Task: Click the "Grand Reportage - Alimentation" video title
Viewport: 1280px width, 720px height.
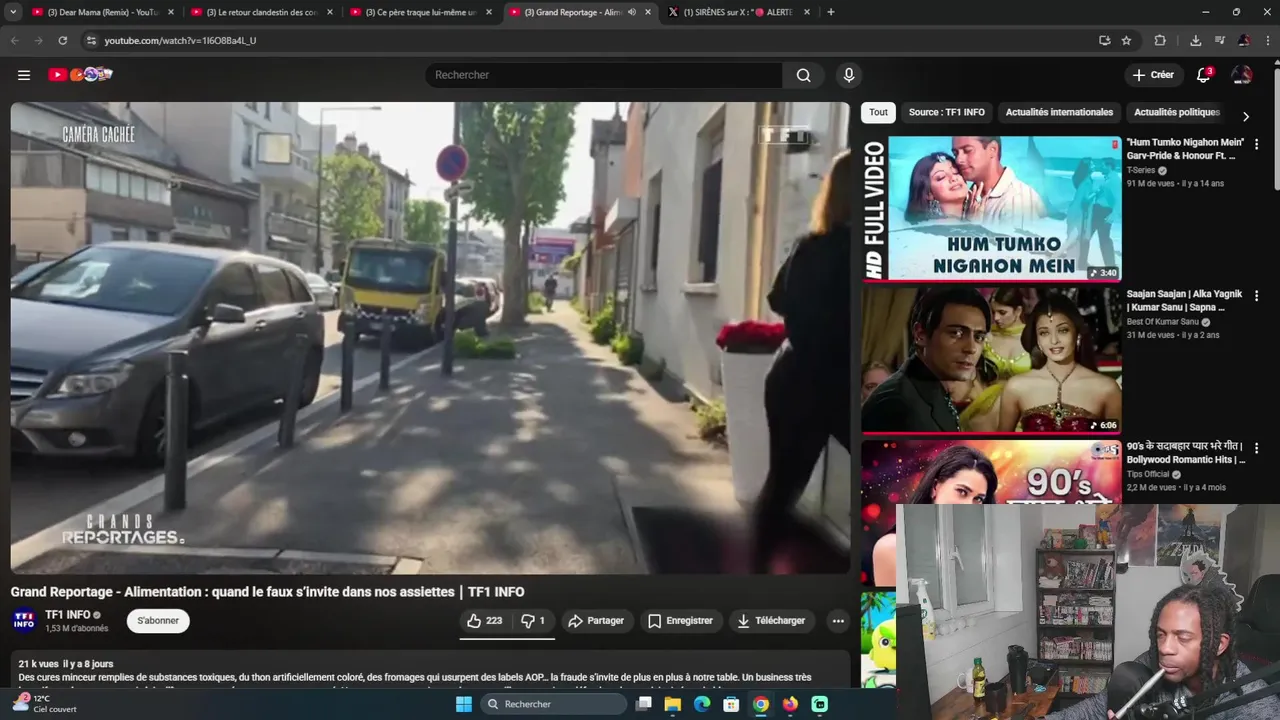Action: pyautogui.click(x=267, y=592)
